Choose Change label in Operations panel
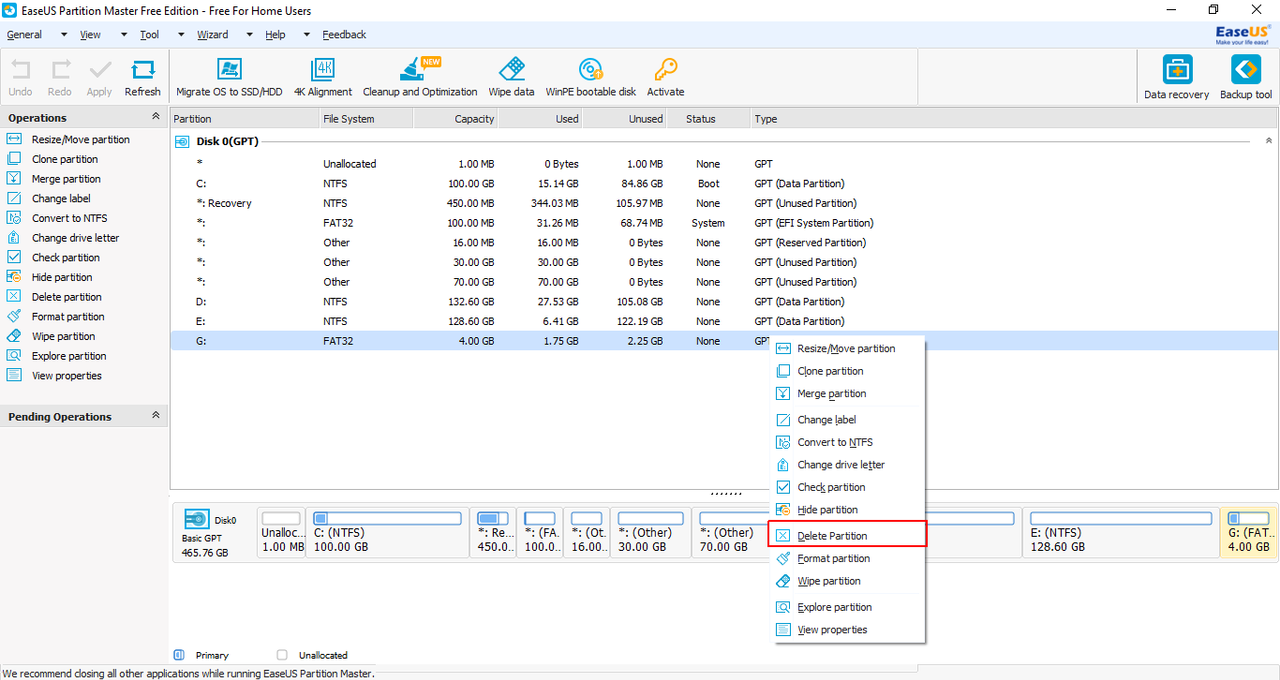Screen dimensions: 1280x680 click(x=48, y=199)
